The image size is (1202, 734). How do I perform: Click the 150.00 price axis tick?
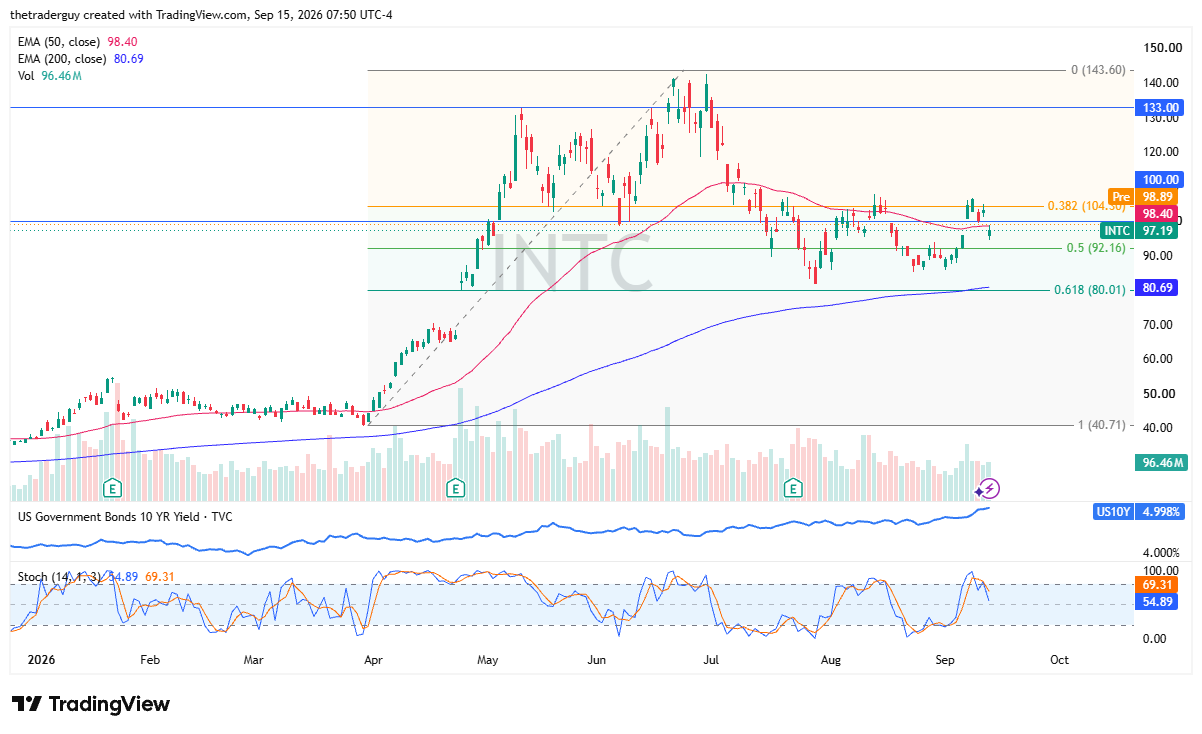point(1162,48)
